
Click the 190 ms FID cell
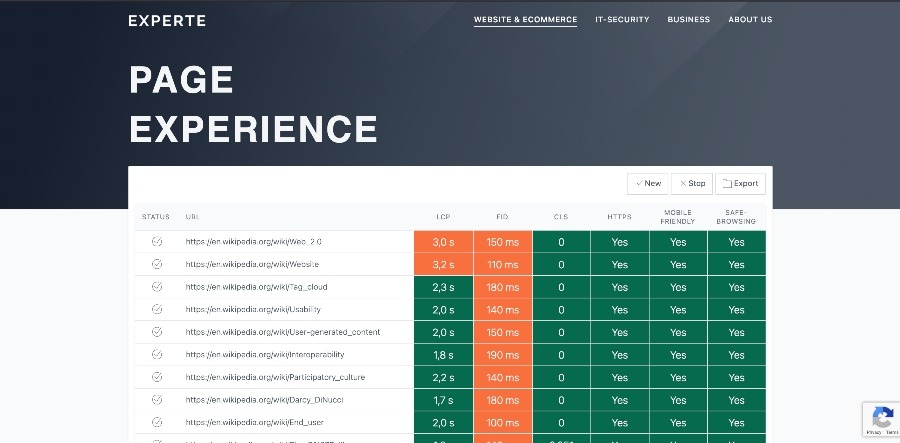click(x=503, y=355)
